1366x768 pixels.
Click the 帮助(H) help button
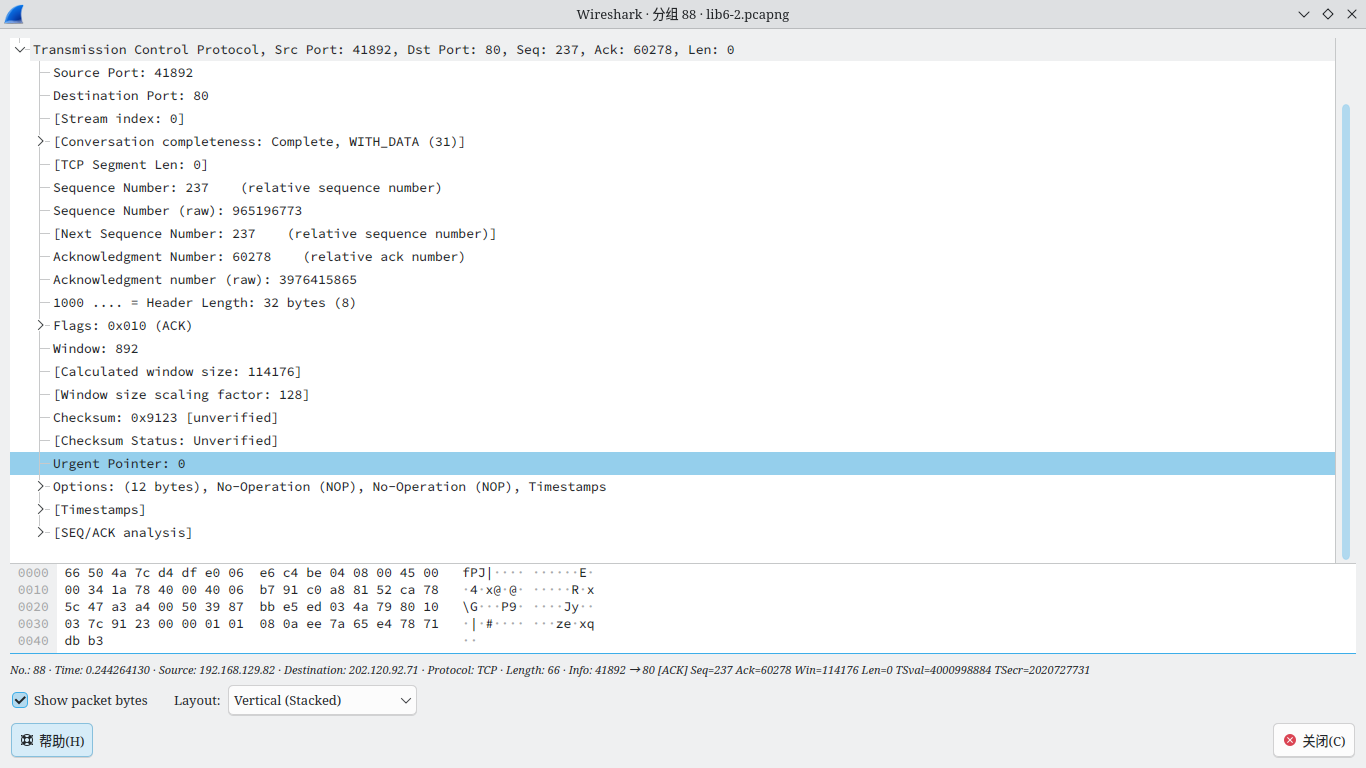(x=51, y=740)
